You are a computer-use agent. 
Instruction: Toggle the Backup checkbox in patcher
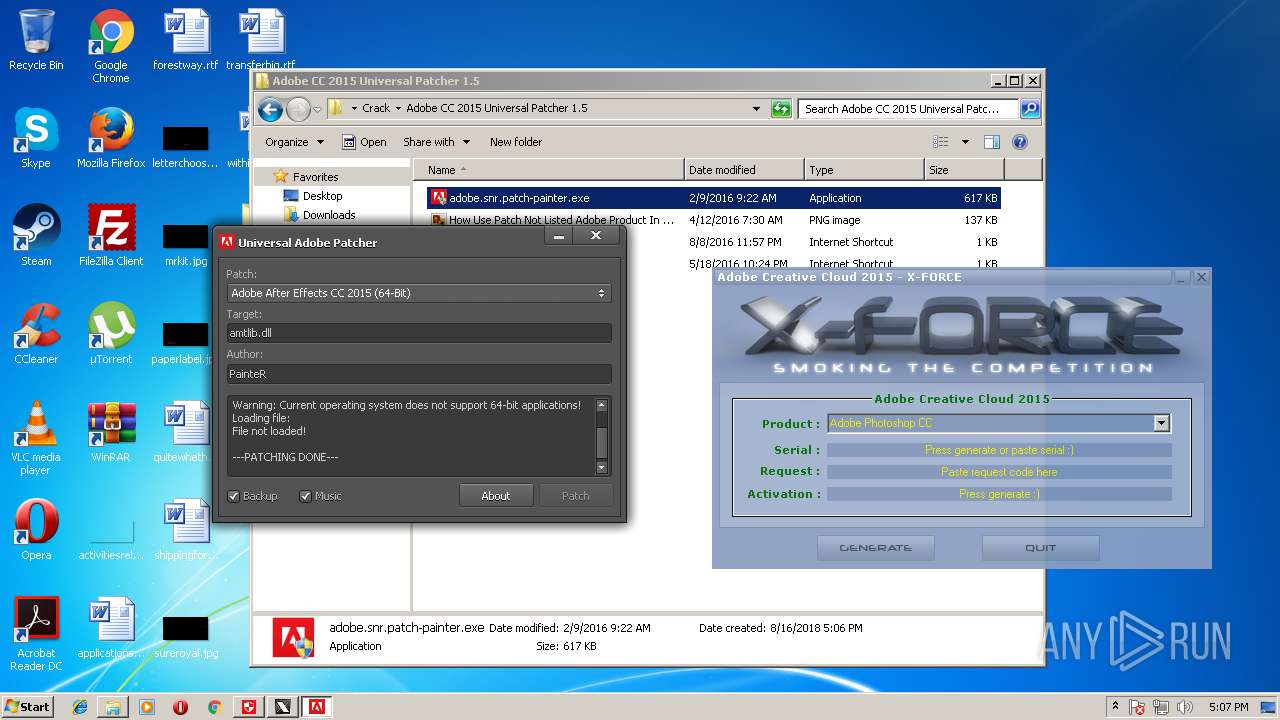[x=234, y=496]
